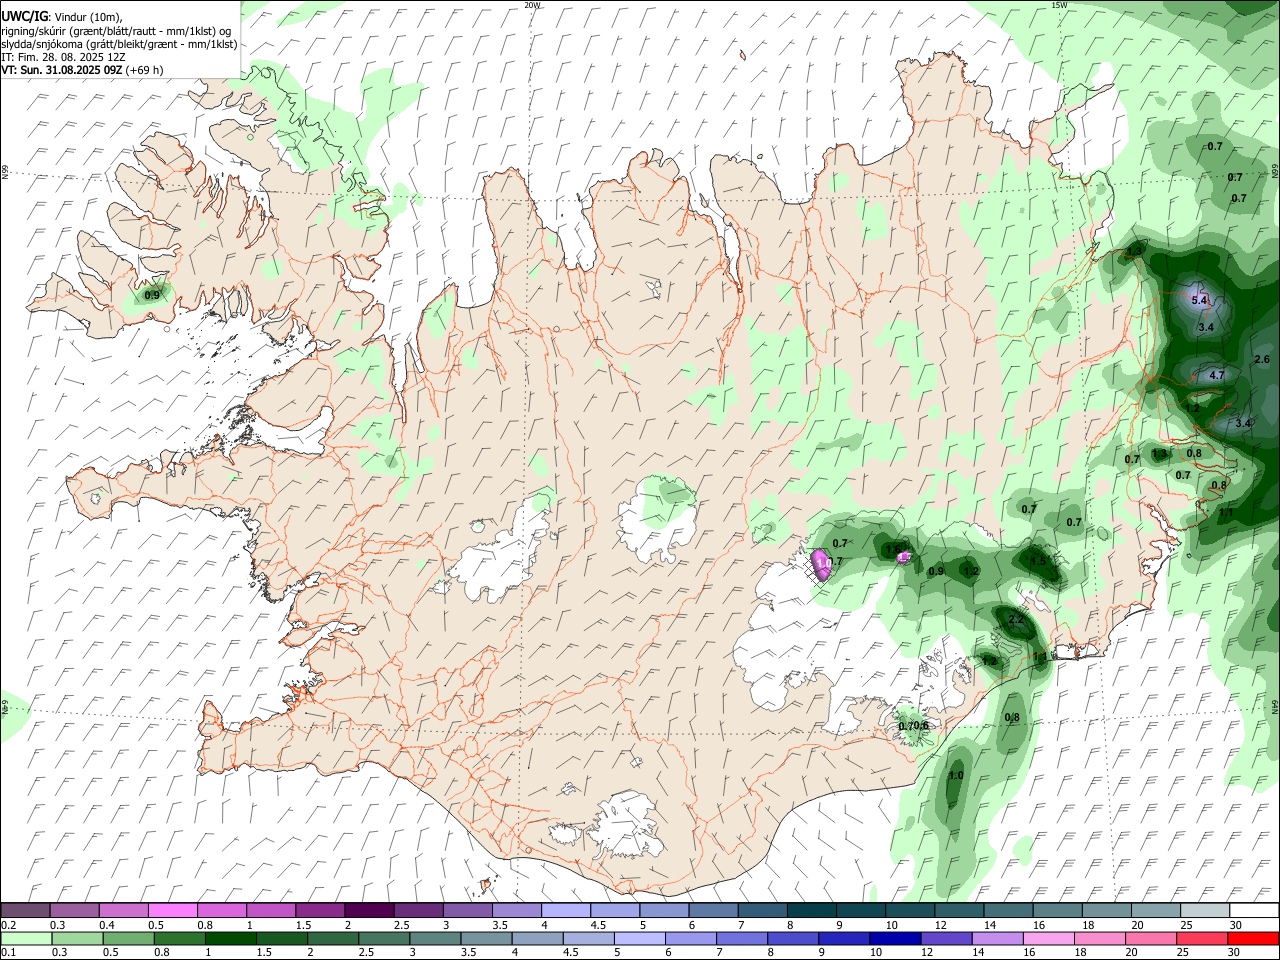Click the 15W longitude label
This screenshot has width=1280, height=960.
click(x=1060, y=5)
